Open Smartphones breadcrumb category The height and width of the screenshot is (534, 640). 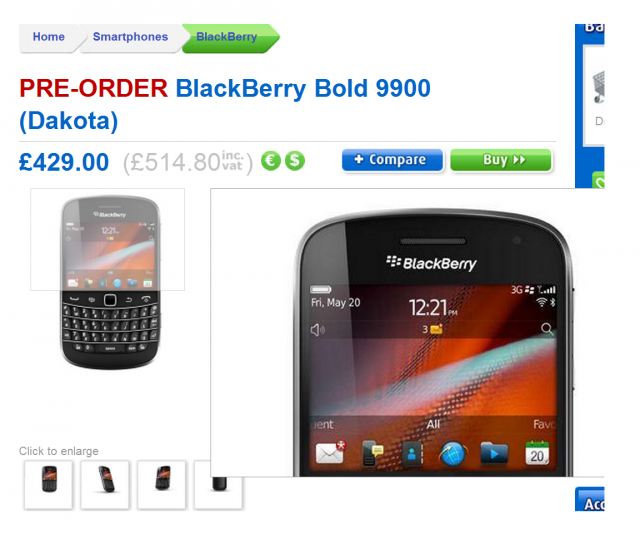tap(130, 37)
